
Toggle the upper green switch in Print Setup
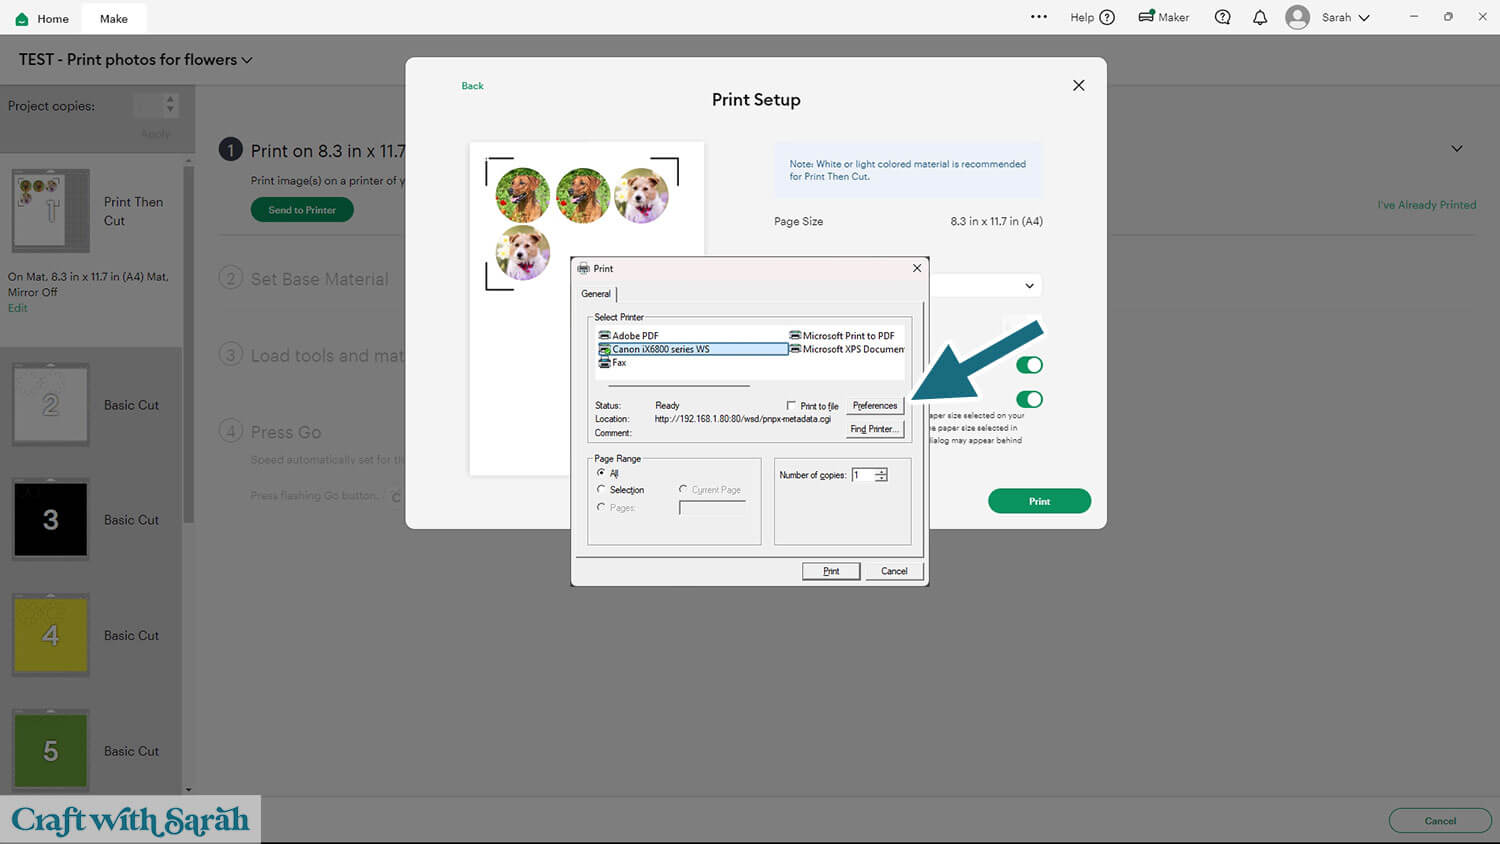1029,365
